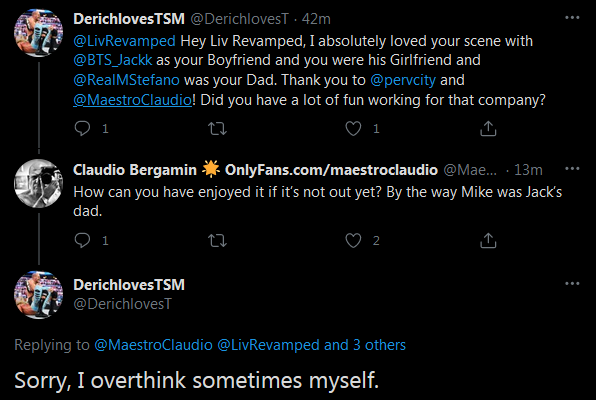Click the 'and 3 others' reply link
The height and width of the screenshot is (400, 596).
(x=365, y=345)
